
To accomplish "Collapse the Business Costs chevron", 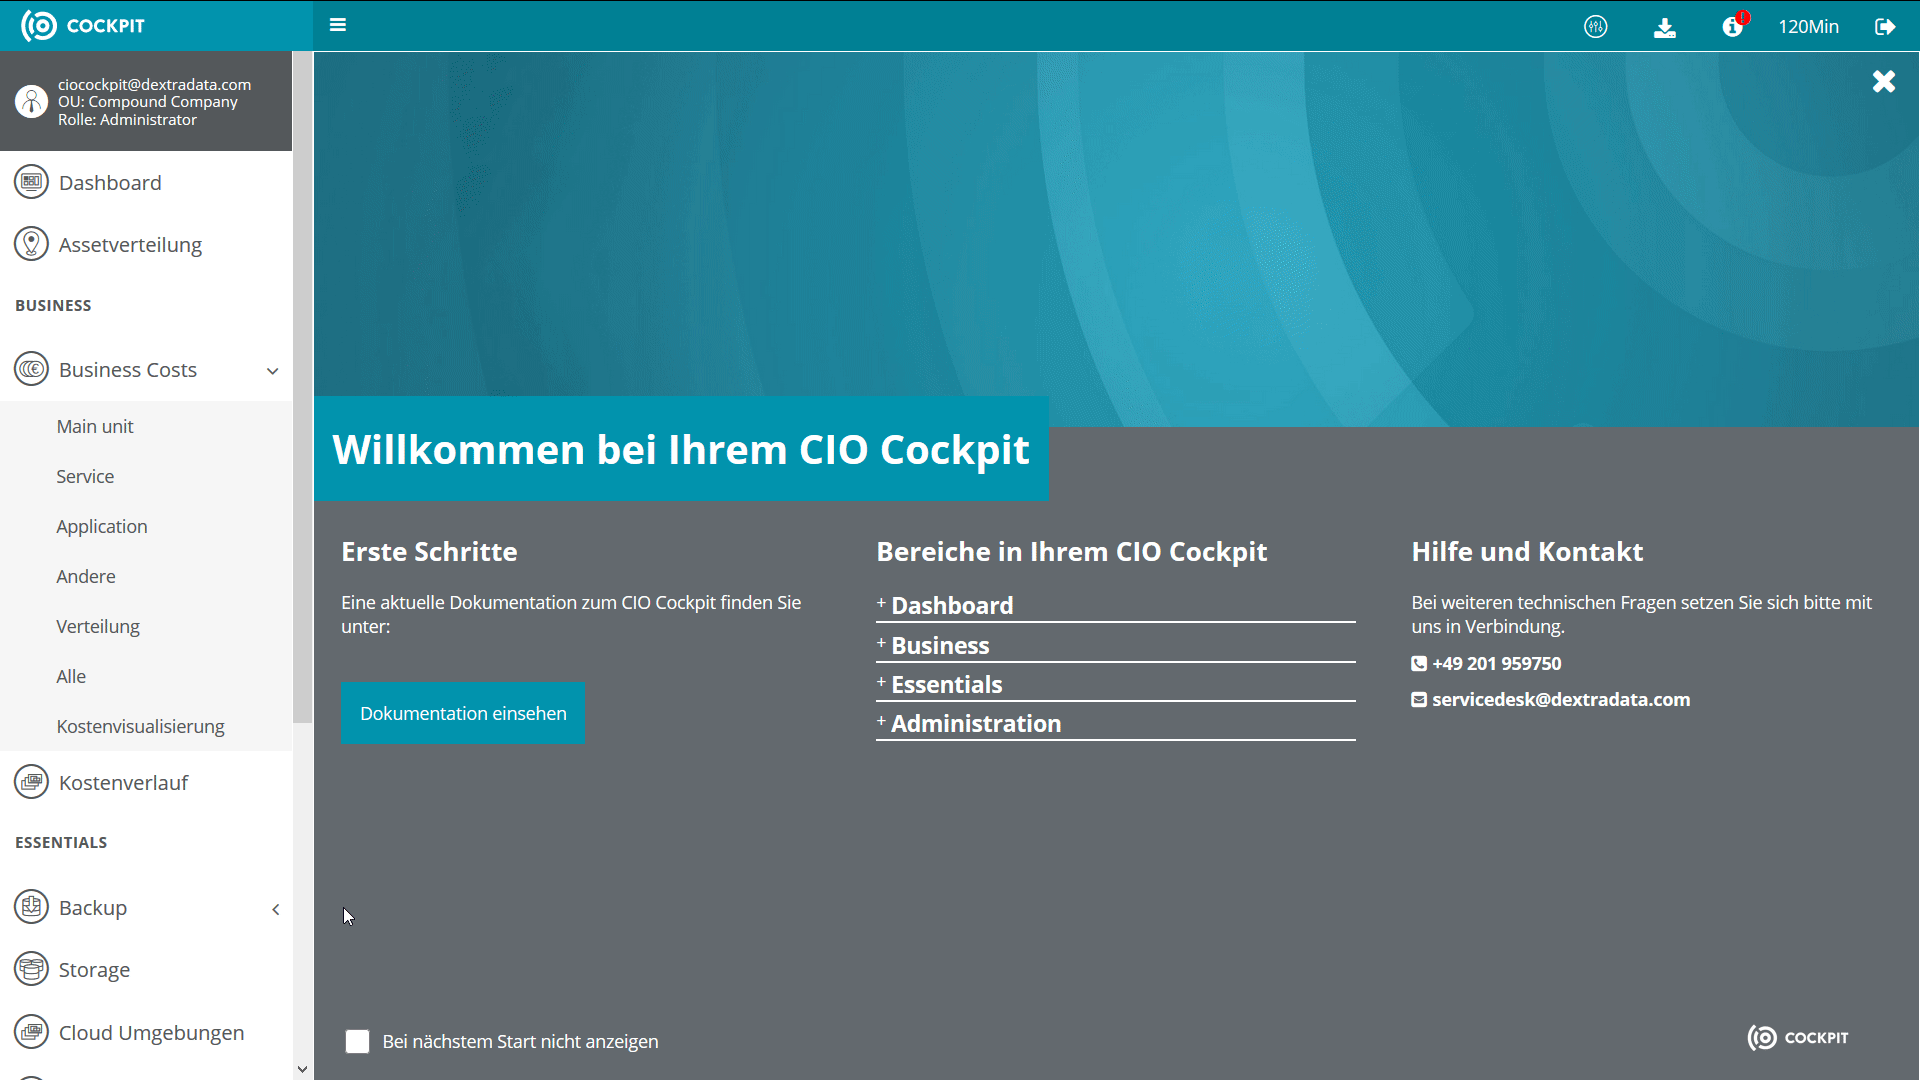I will tap(272, 371).
